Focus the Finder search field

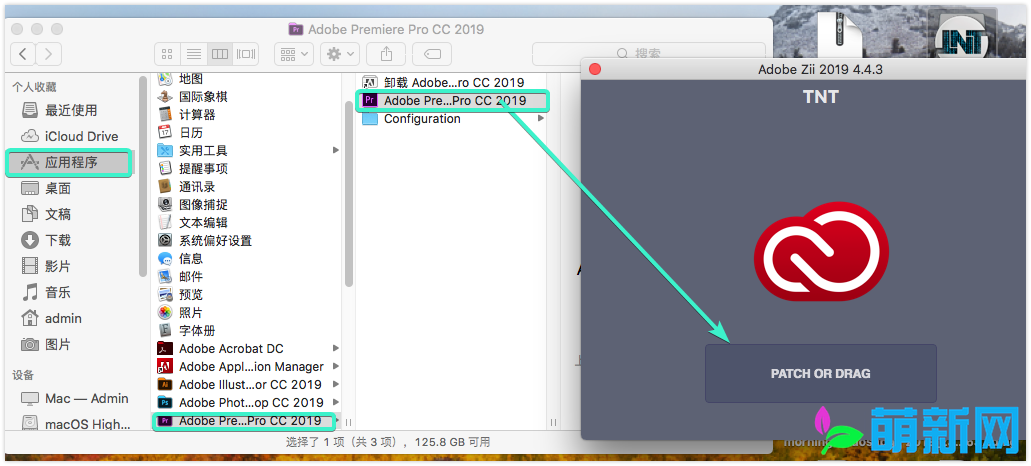point(648,54)
